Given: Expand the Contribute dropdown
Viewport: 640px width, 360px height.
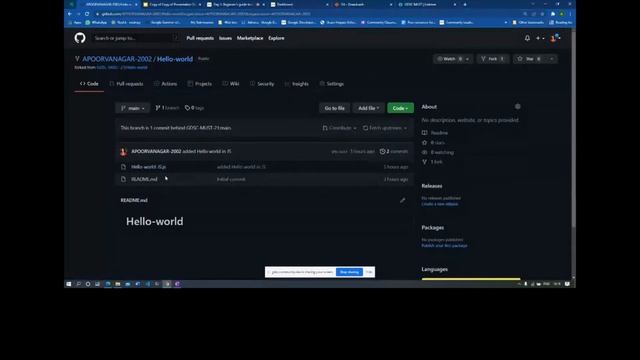Looking at the screenshot, I should coord(340,128).
